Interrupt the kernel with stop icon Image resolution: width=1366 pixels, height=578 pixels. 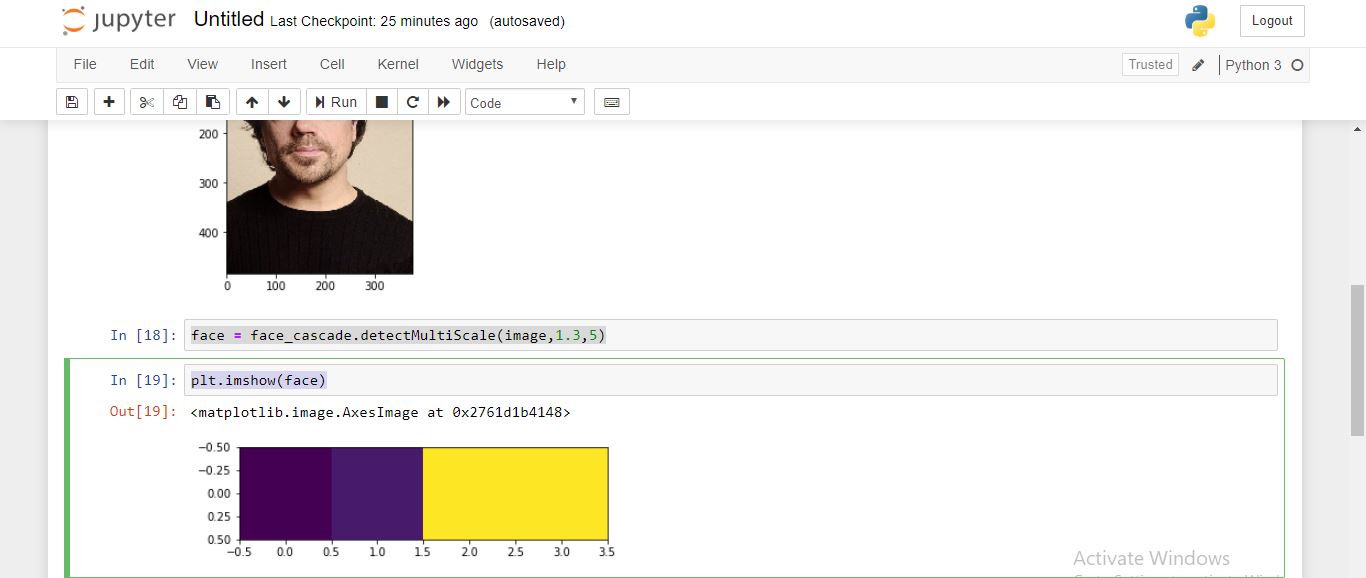[381, 102]
